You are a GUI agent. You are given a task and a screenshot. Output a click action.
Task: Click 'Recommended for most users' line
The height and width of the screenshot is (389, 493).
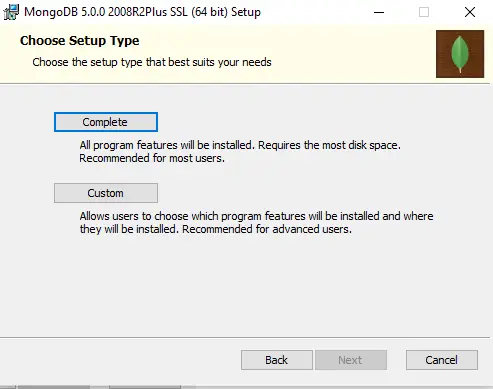(152, 158)
